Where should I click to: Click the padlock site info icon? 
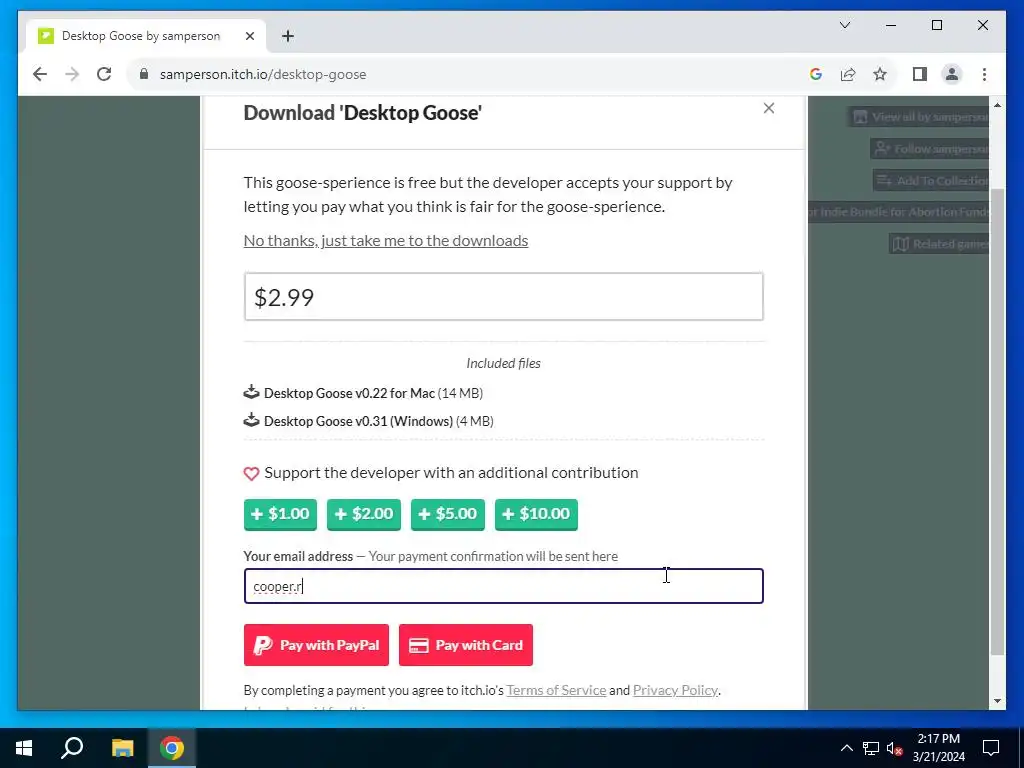point(144,74)
